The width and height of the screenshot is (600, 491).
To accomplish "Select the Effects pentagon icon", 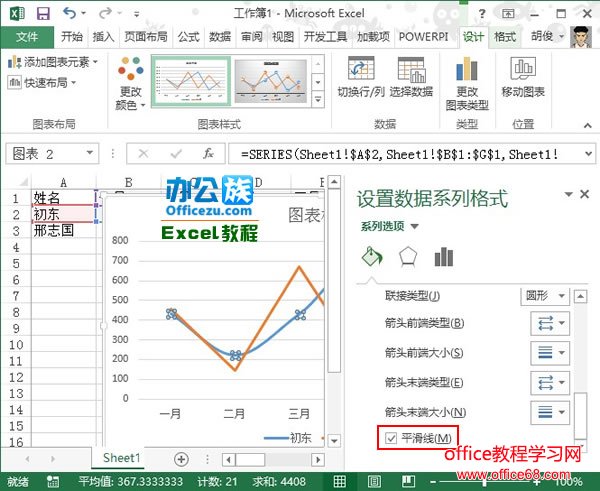I will 408,257.
